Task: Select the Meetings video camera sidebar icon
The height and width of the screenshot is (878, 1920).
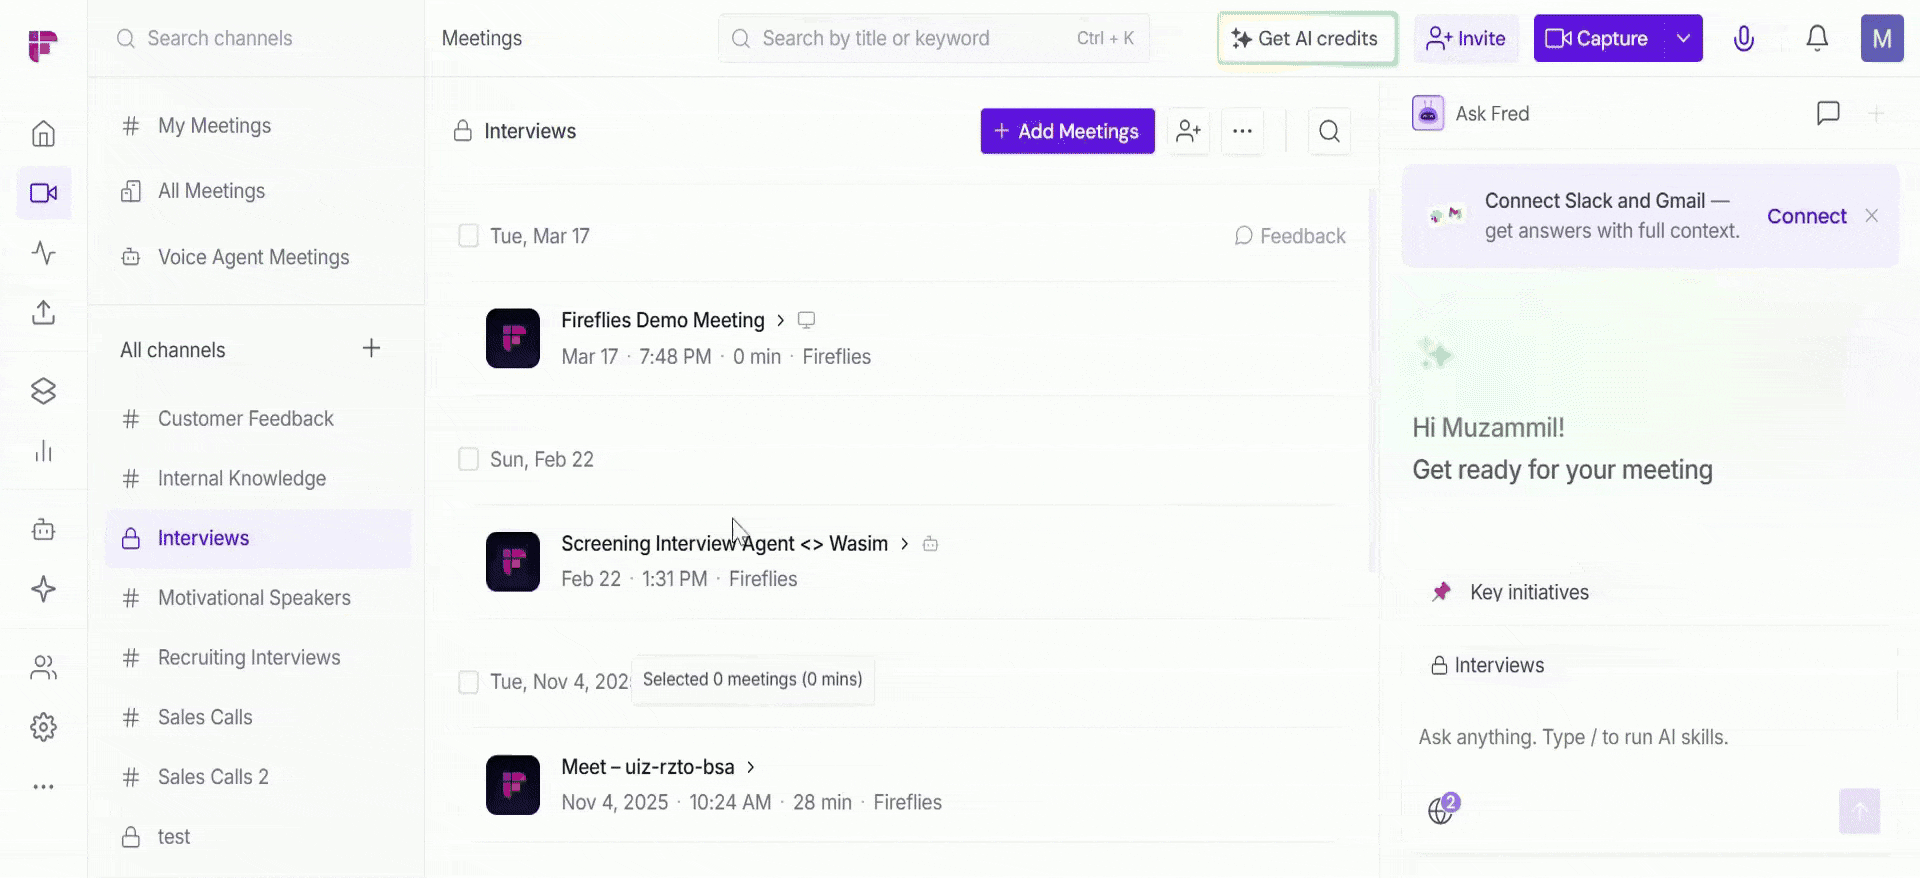Action: (x=43, y=193)
